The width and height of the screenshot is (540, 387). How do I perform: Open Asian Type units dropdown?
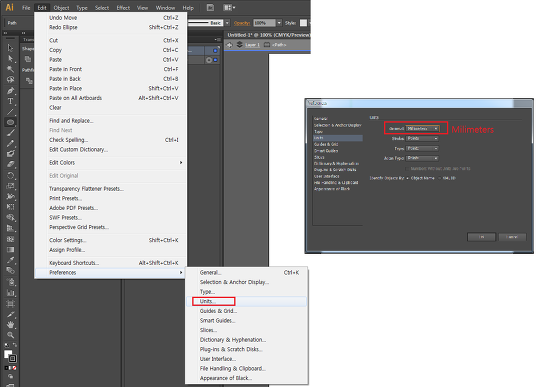pos(422,158)
